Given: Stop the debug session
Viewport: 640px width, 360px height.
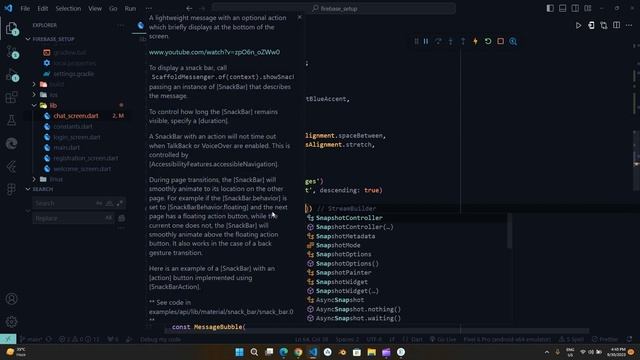Looking at the screenshot, I should pyautogui.click(x=500, y=41).
